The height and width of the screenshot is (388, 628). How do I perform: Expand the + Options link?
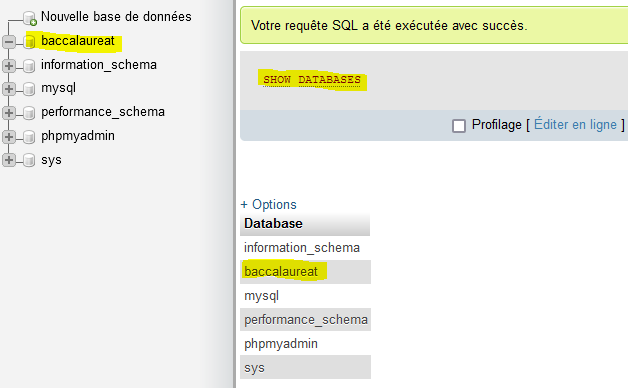(x=268, y=205)
